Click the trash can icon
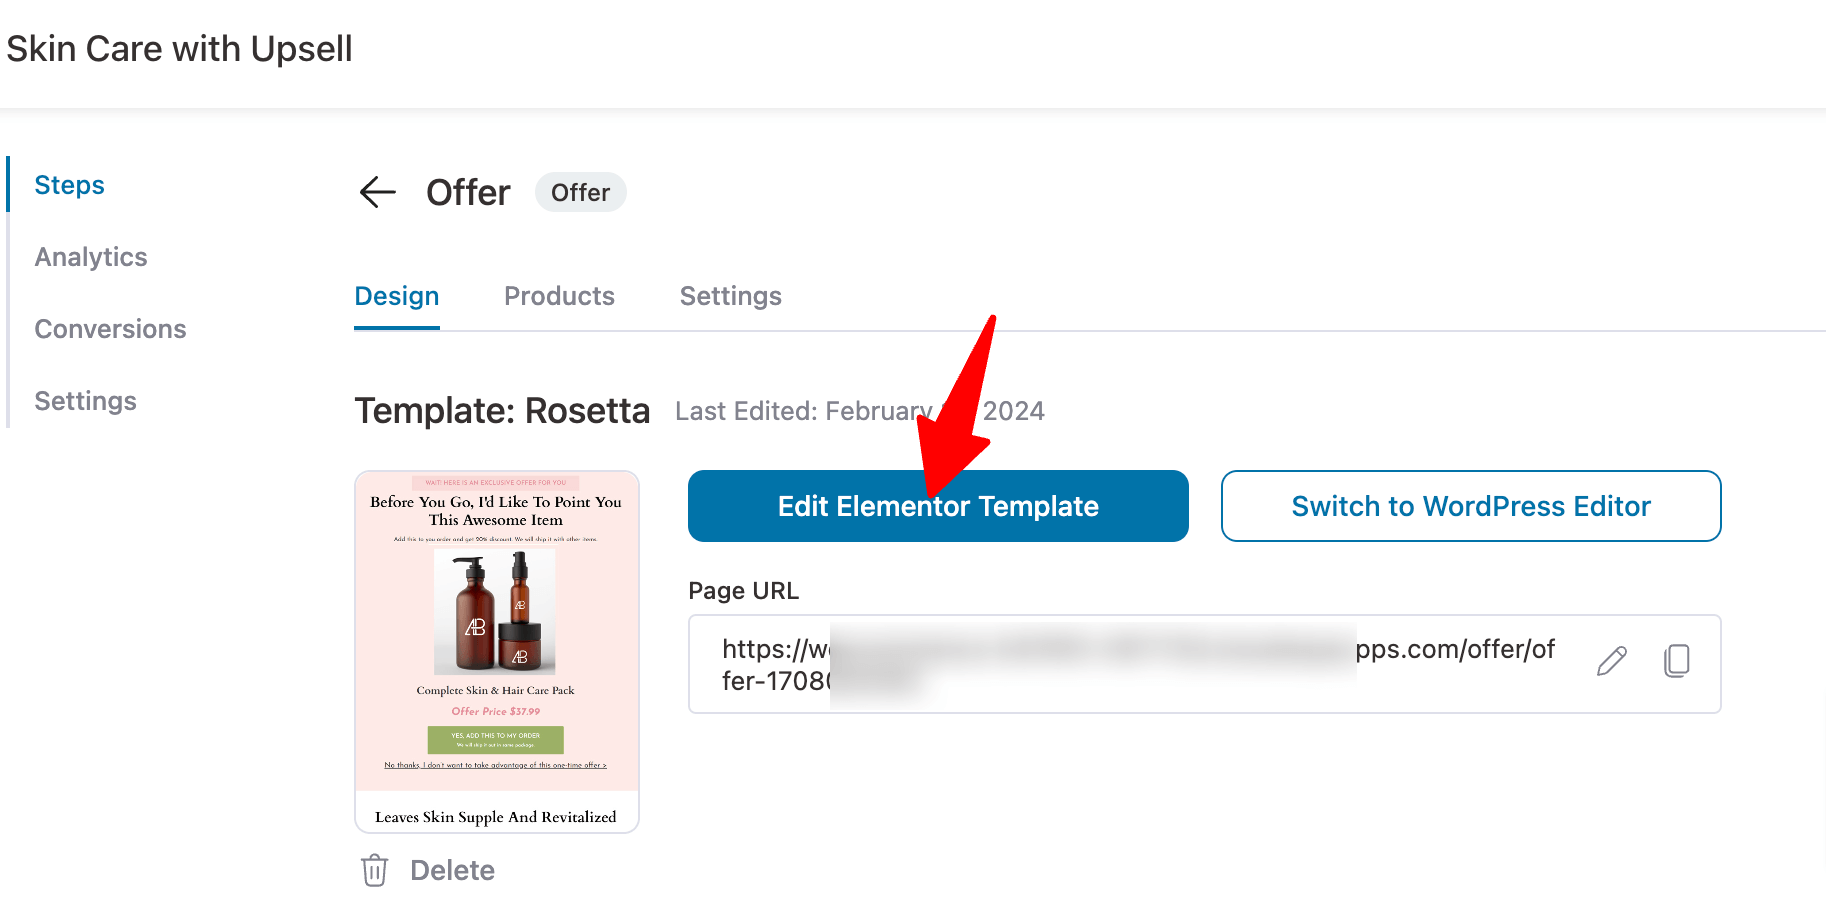The height and width of the screenshot is (922, 1826). click(x=375, y=870)
